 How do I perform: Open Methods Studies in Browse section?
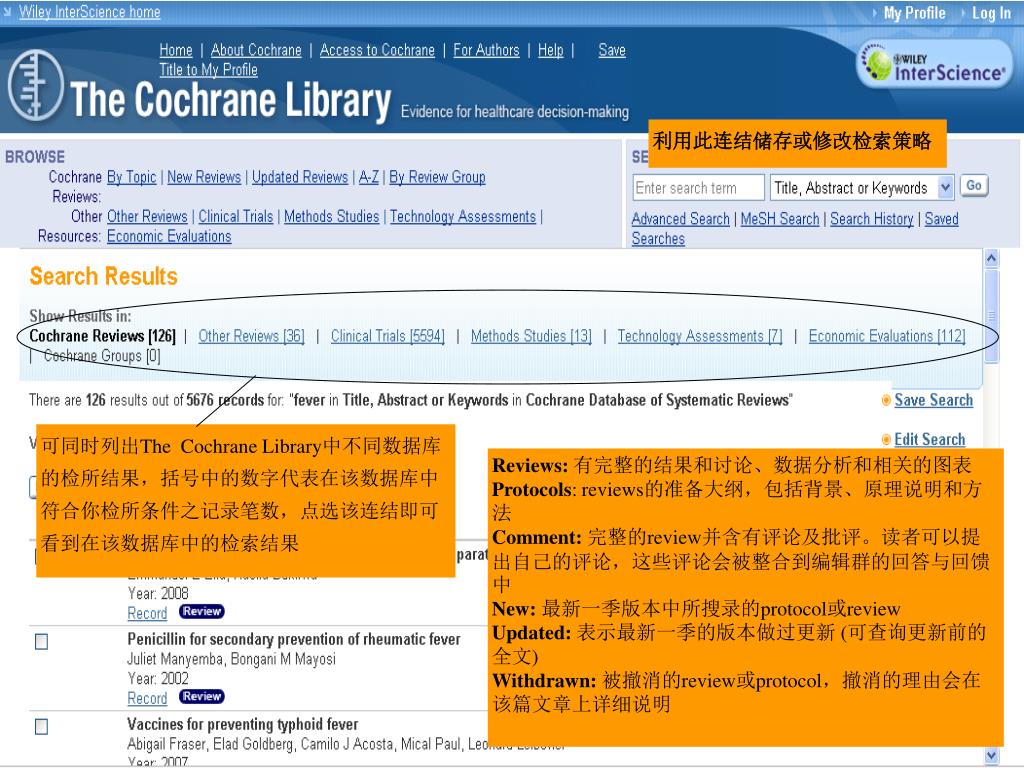click(x=331, y=216)
